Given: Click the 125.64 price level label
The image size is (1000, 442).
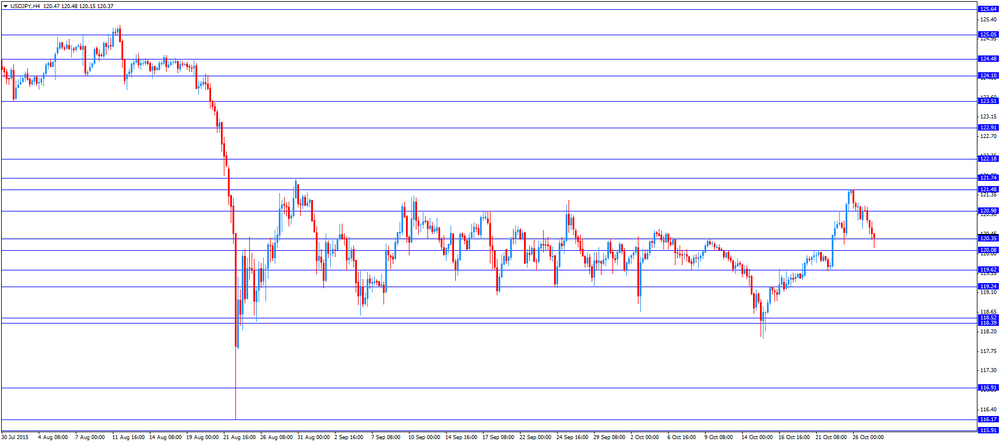Looking at the screenshot, I should [x=989, y=9].
